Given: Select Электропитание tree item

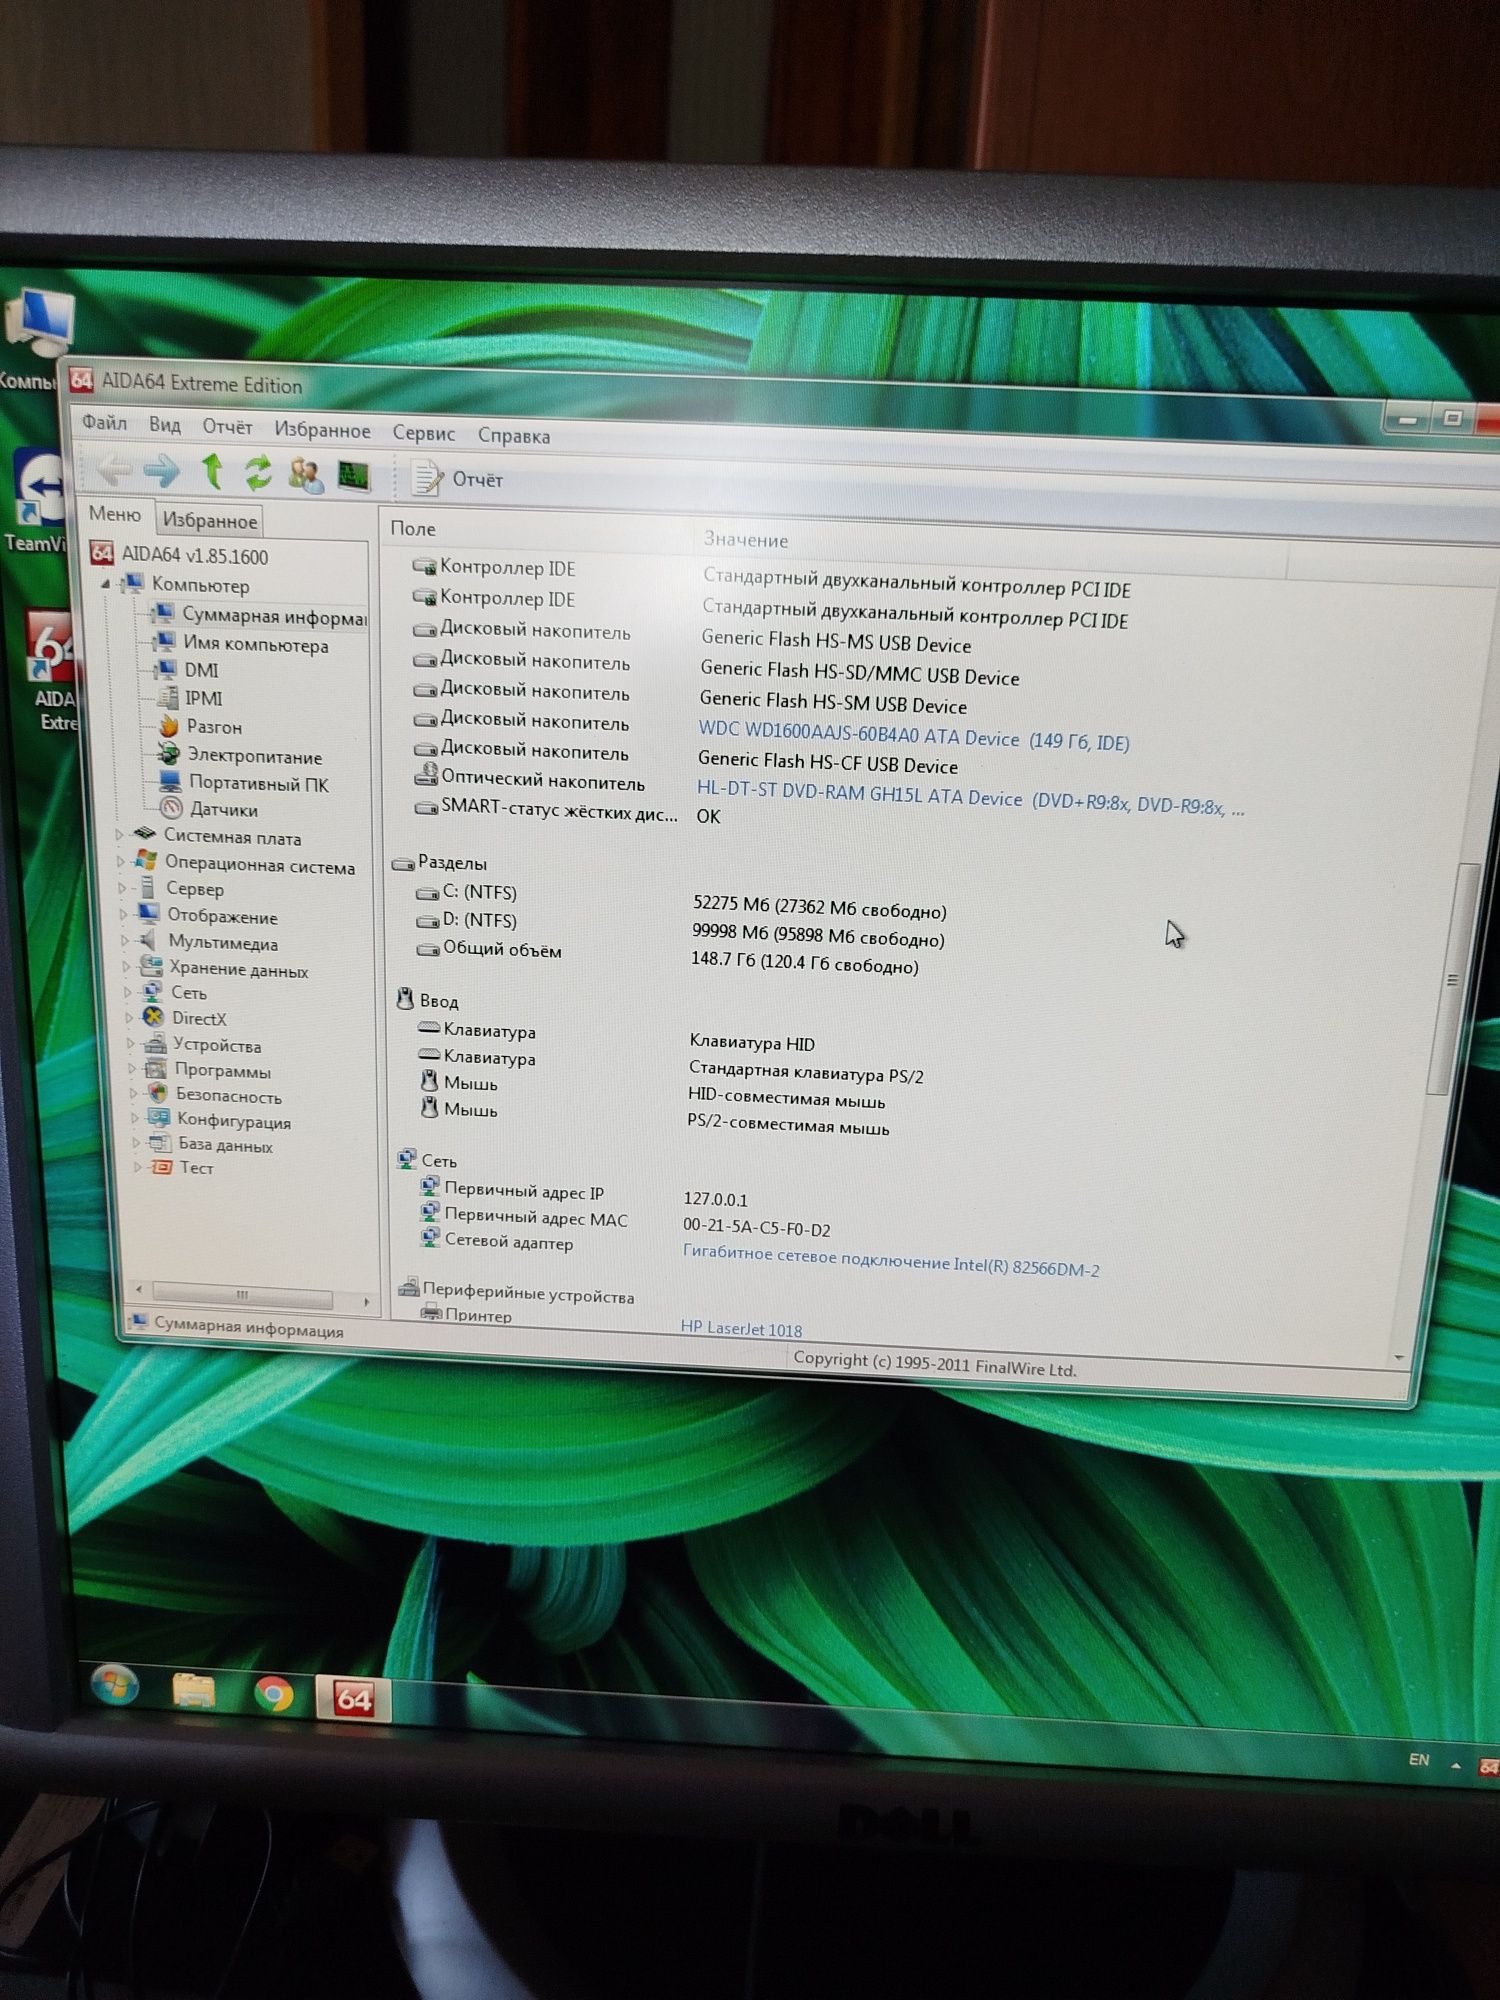Looking at the screenshot, I should (240, 755).
